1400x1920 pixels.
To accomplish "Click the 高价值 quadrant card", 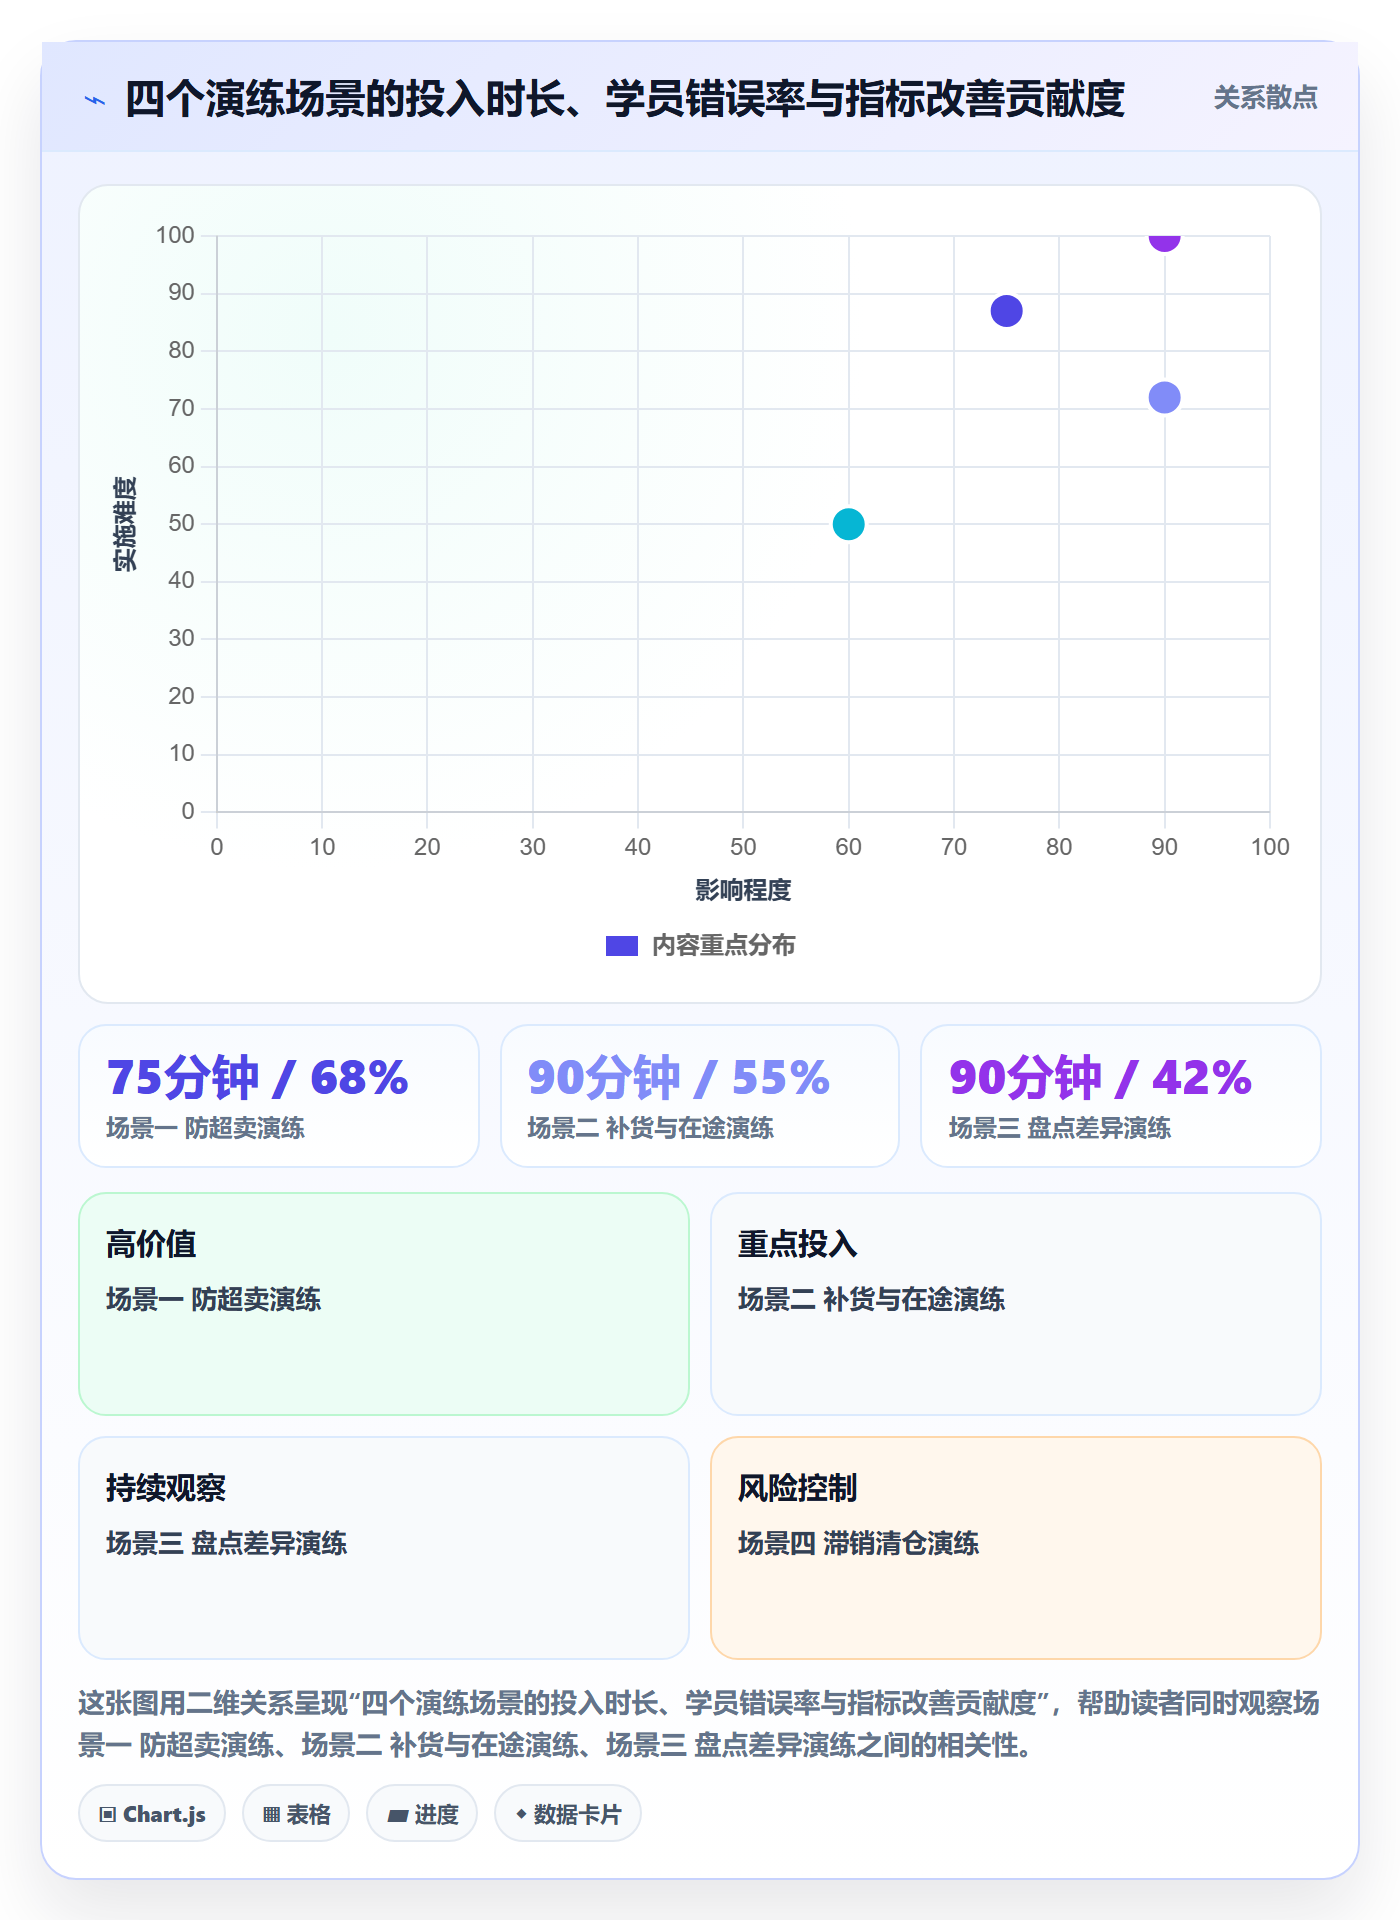I will coord(384,1304).
